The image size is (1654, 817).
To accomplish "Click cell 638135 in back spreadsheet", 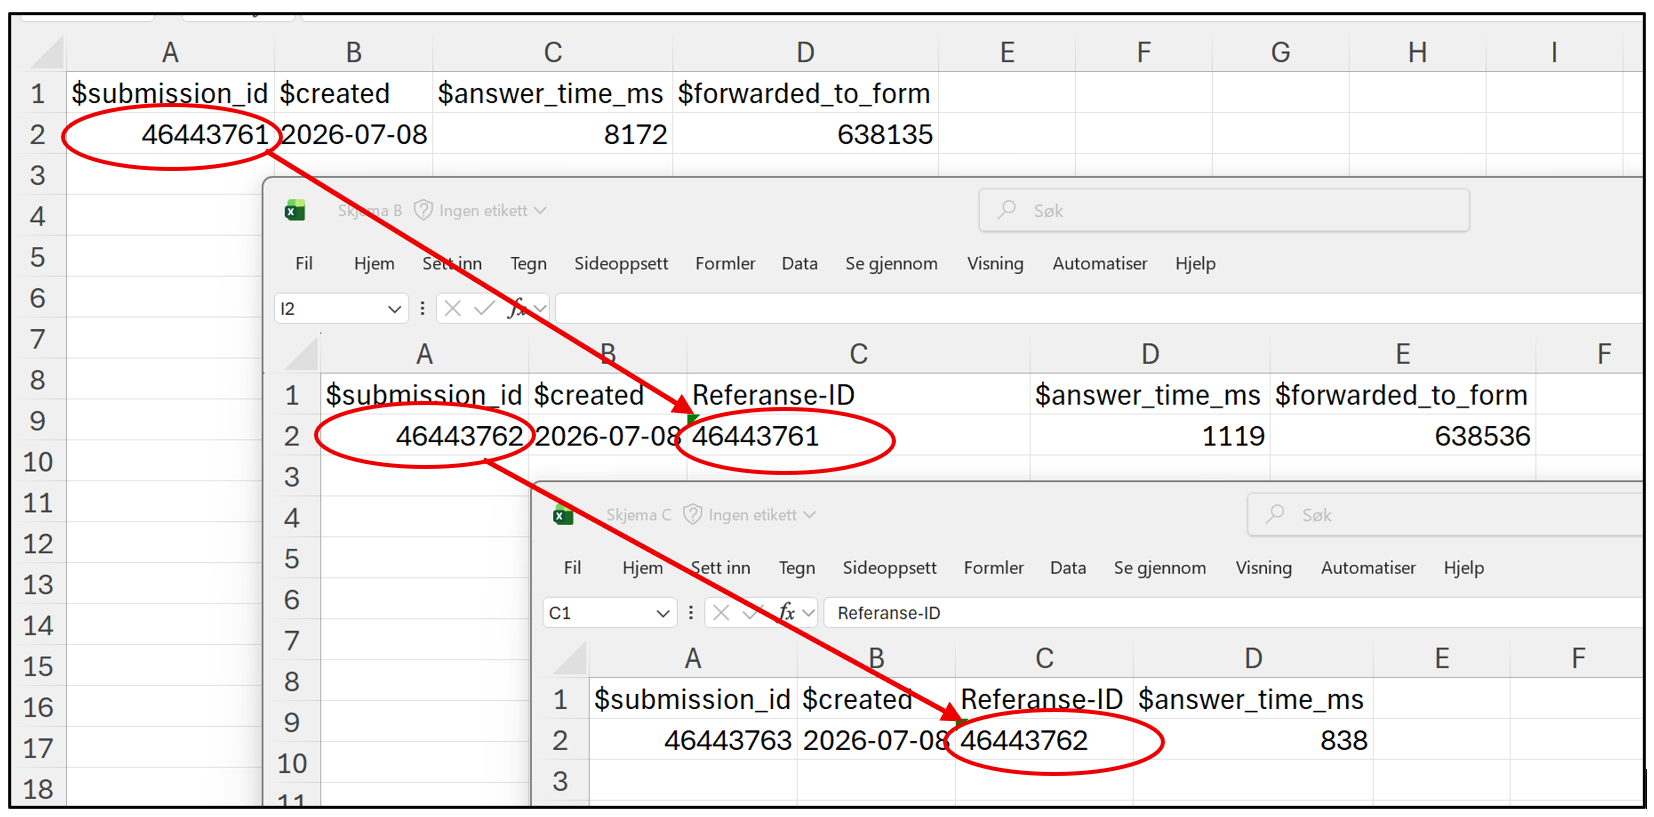I will (x=805, y=134).
